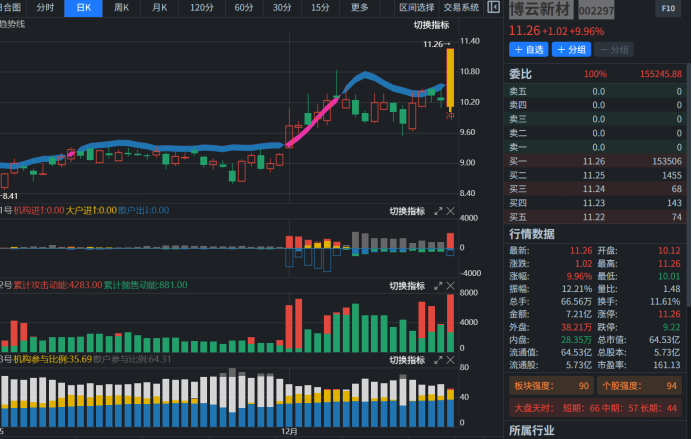
Task: Close the 累计攻击动能 indicator panel
Action: (x=450, y=286)
